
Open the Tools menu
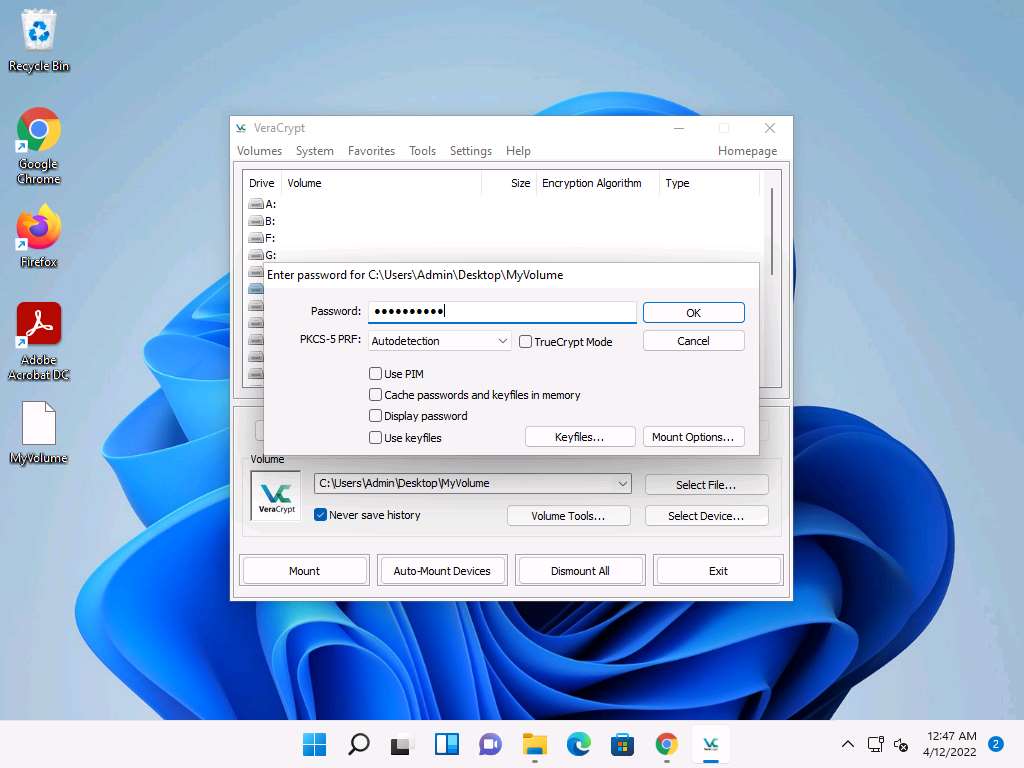422,151
